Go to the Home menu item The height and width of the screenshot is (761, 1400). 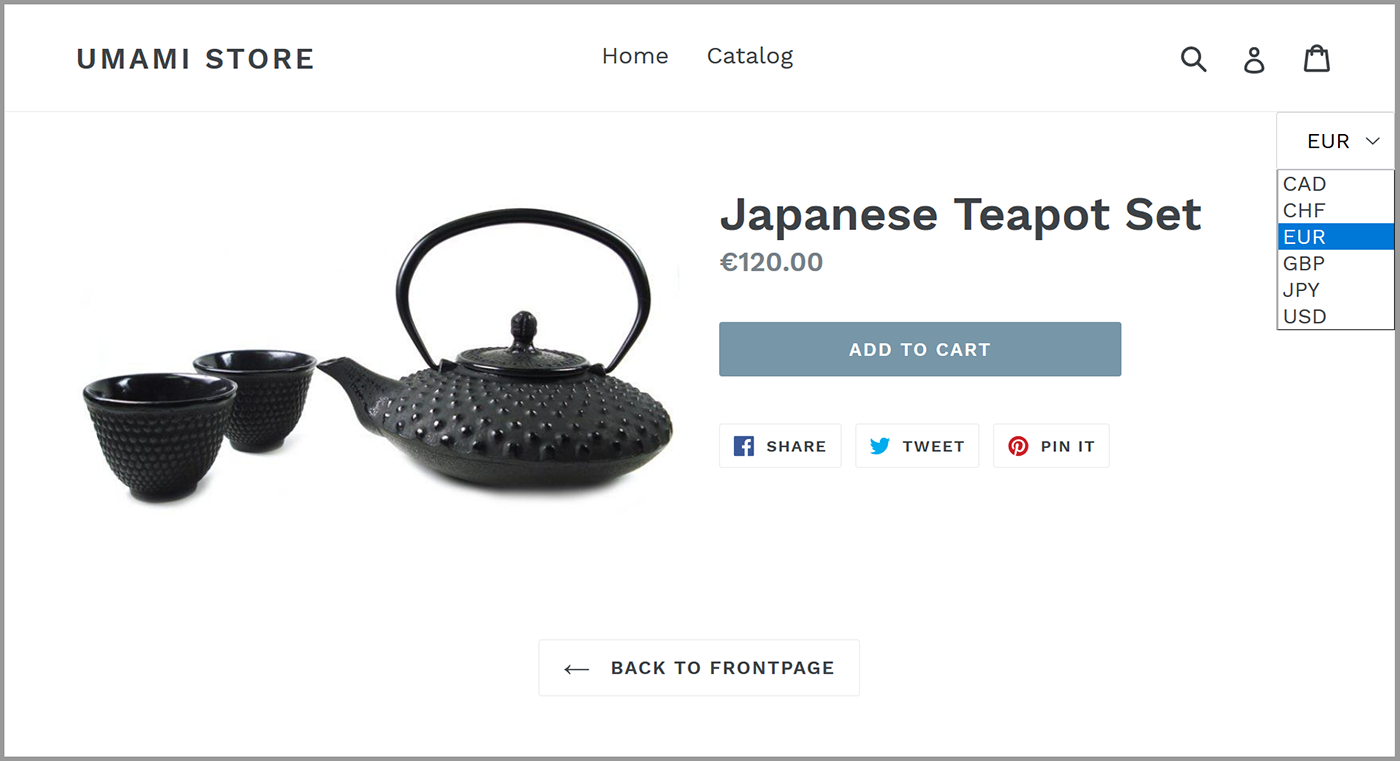tap(635, 57)
